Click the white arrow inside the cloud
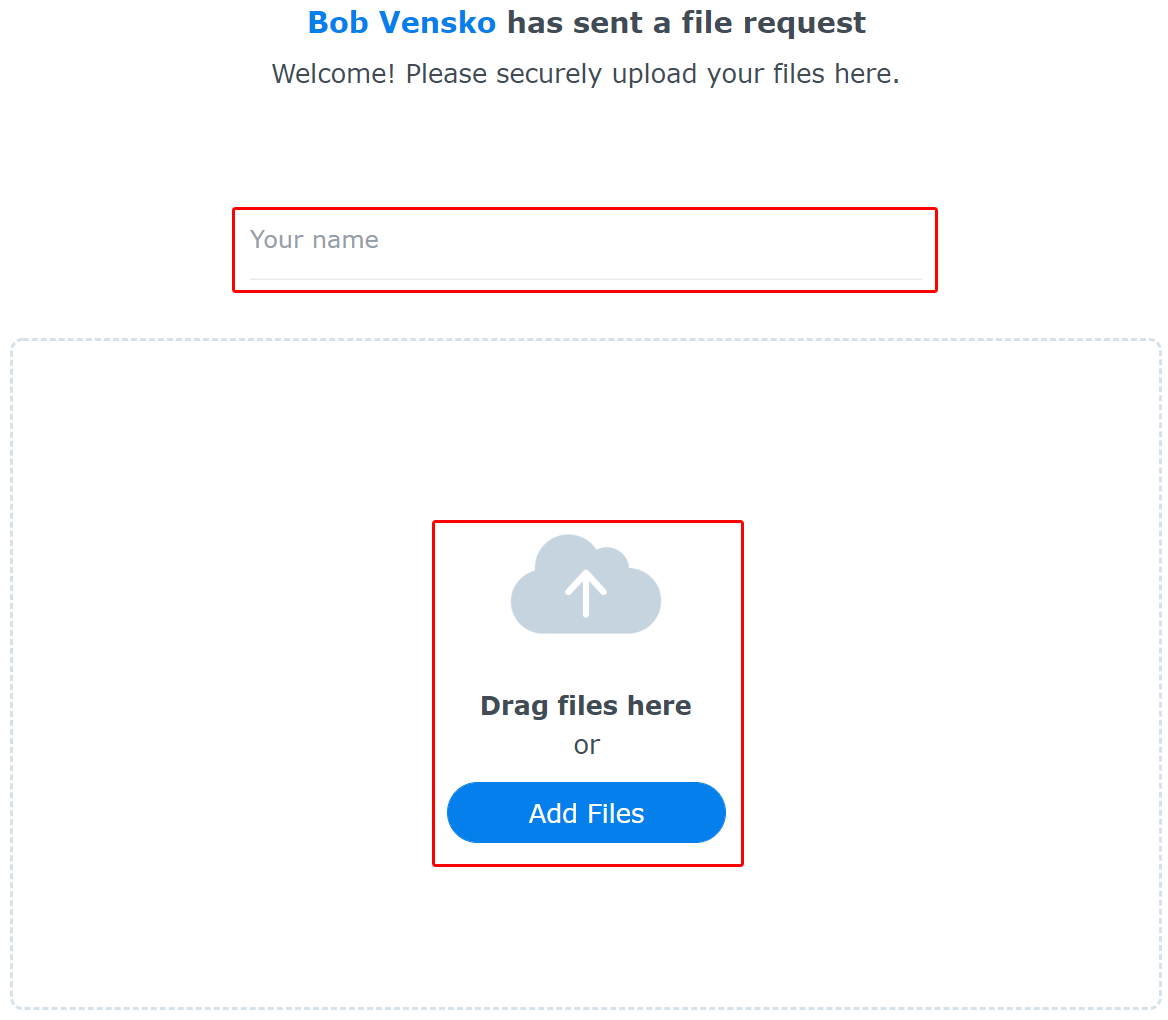This screenshot has height=1020, width=1168. tap(585, 593)
